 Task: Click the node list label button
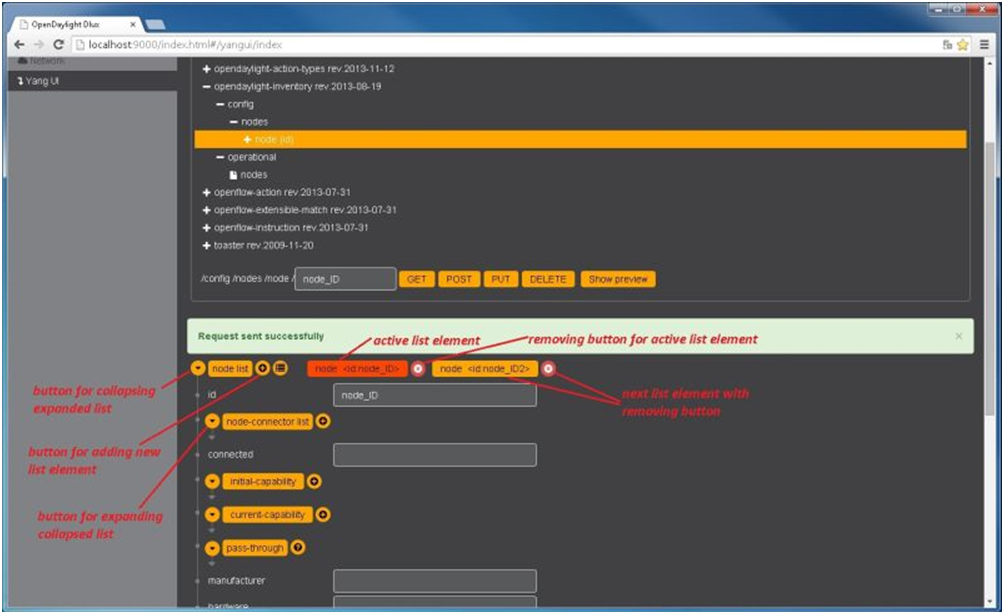pos(230,369)
